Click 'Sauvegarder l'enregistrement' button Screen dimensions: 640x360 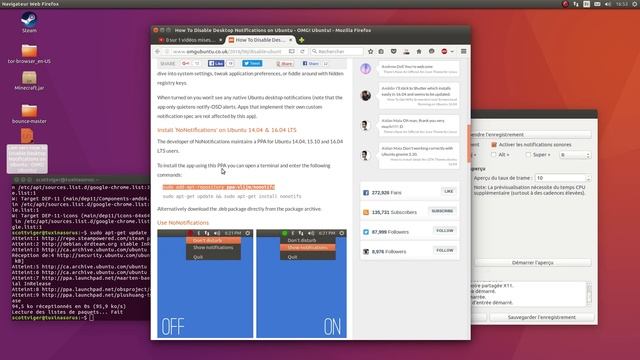(542, 317)
